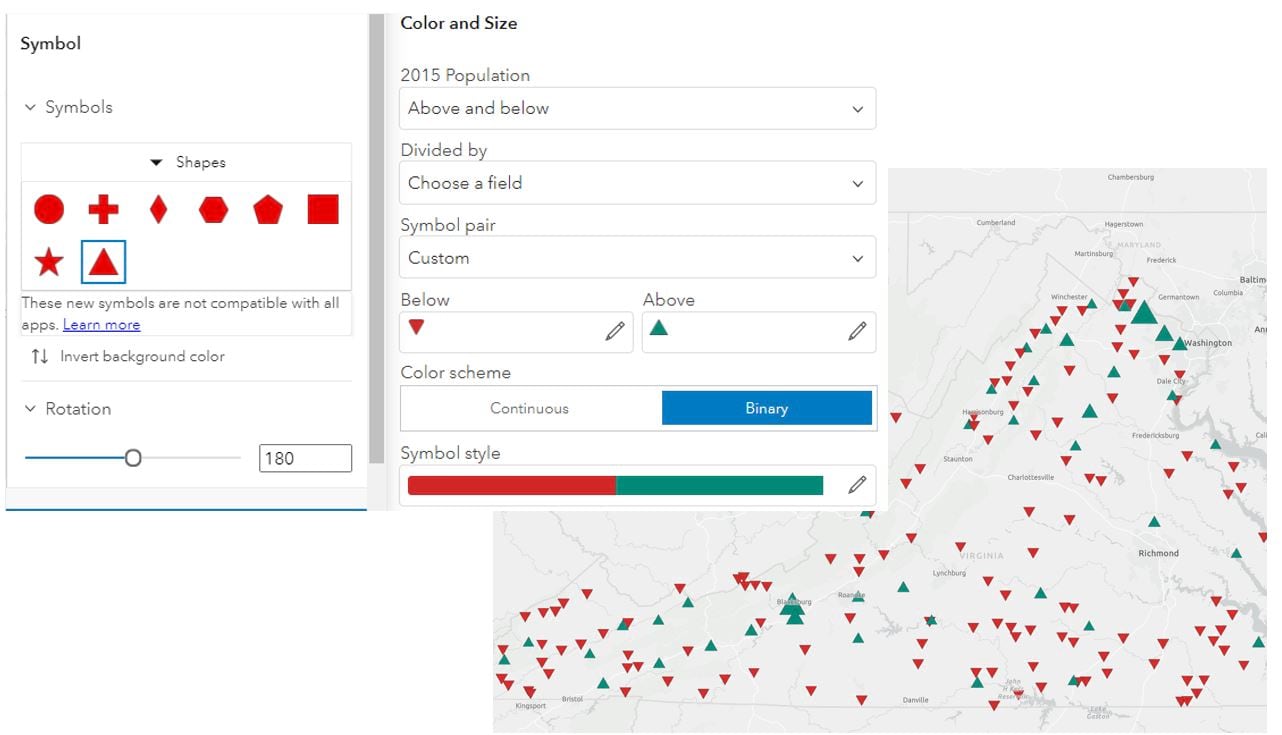Switch color scheme to Continuous
Image resolution: width=1282 pixels, height=735 pixels.
(529, 408)
